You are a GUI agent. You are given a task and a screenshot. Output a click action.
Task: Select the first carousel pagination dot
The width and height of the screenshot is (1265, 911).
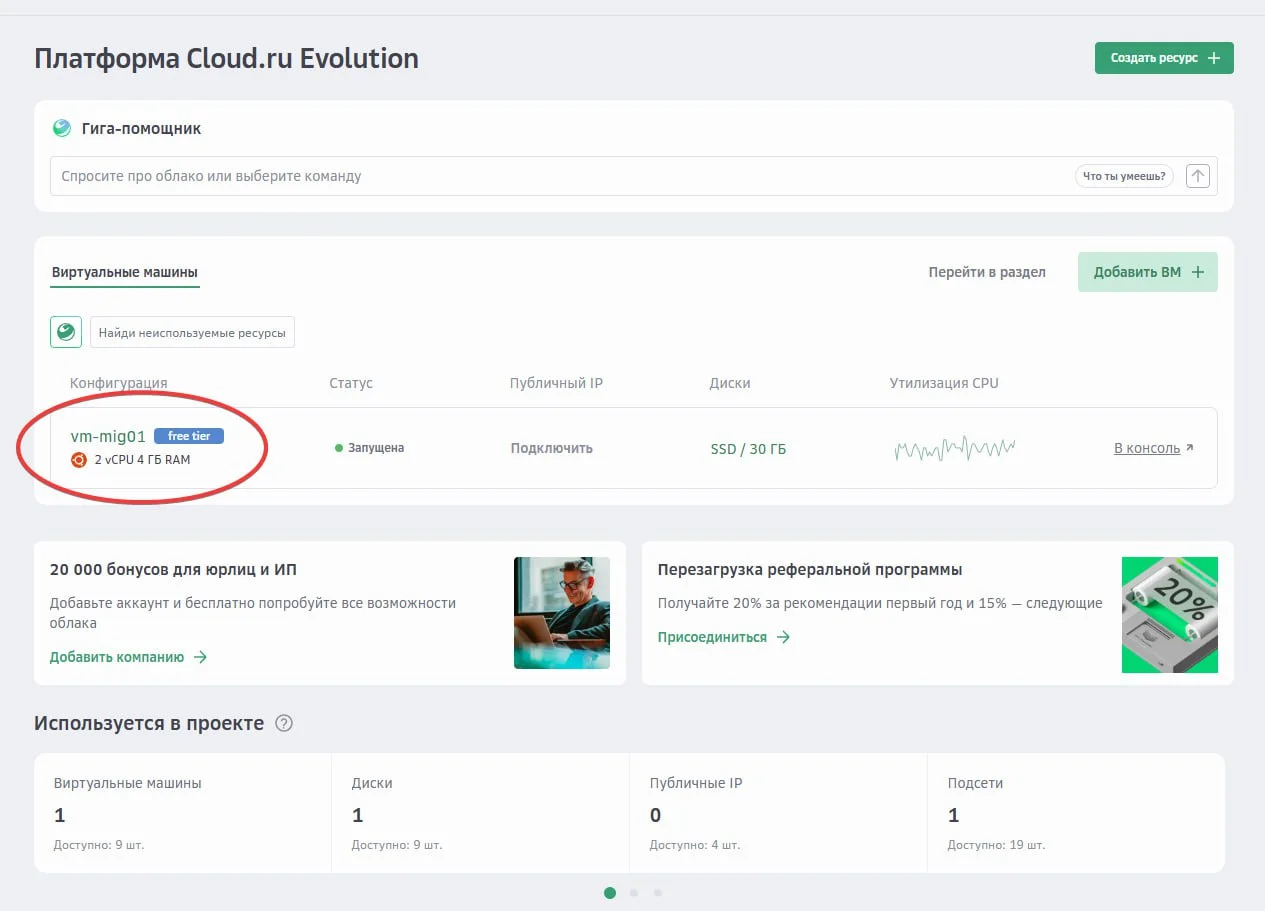point(610,893)
